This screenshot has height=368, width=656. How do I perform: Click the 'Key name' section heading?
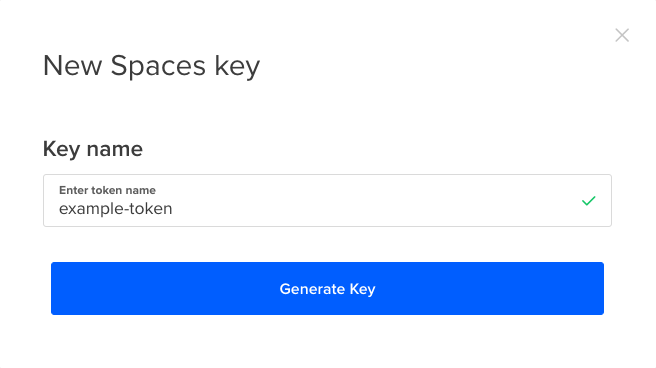(93, 149)
